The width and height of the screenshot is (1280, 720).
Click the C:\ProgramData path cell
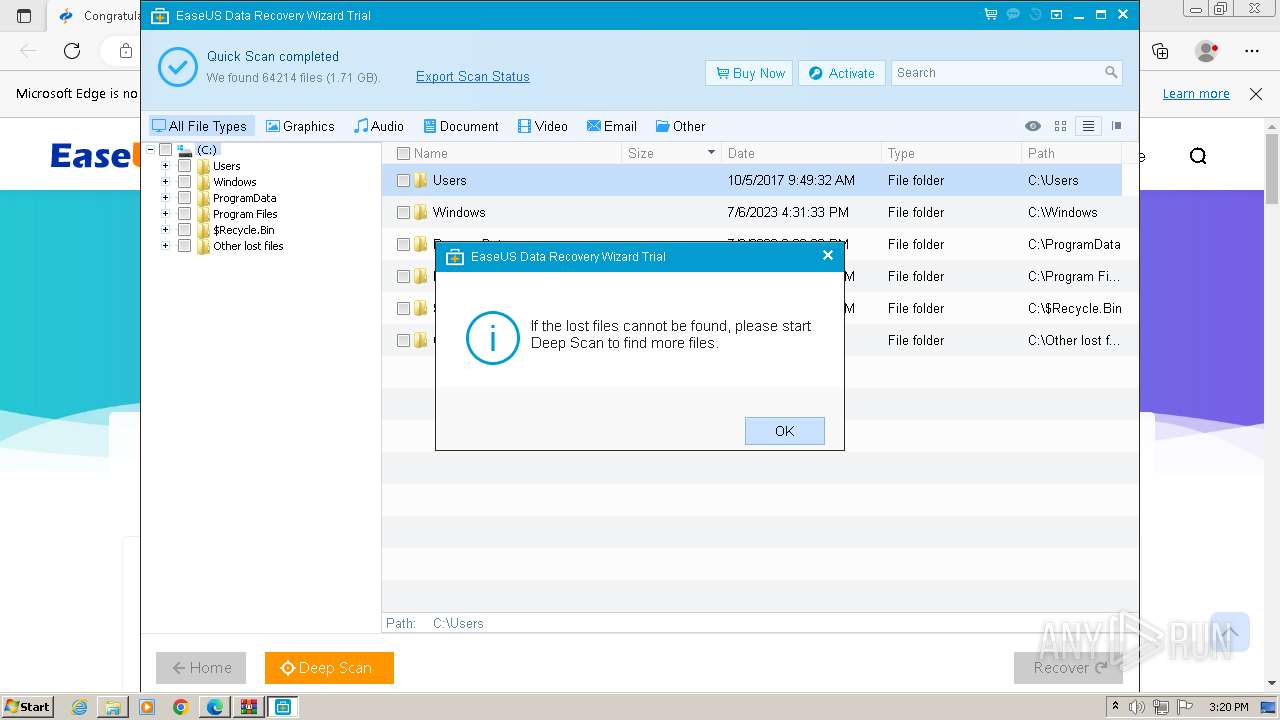1074,244
